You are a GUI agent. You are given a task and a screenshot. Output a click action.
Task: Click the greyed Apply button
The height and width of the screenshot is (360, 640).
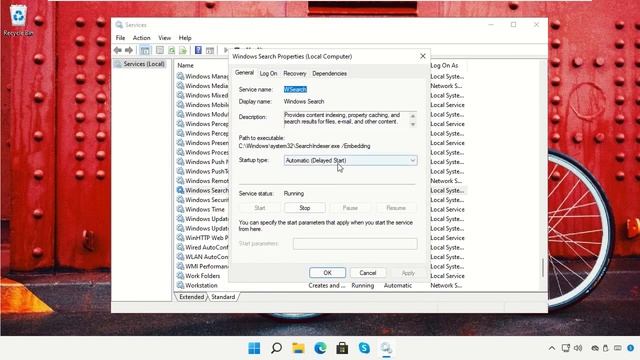click(x=408, y=273)
